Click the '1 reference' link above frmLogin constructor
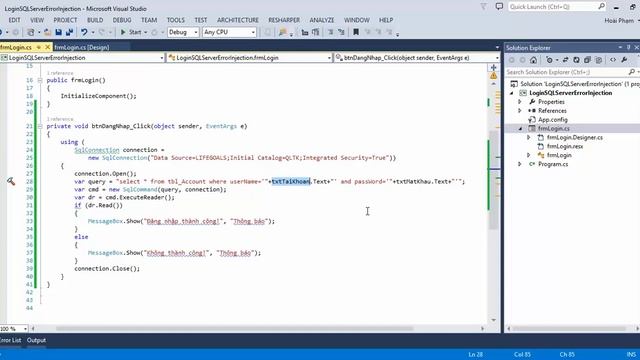This screenshot has height=360, width=640. coord(60,73)
